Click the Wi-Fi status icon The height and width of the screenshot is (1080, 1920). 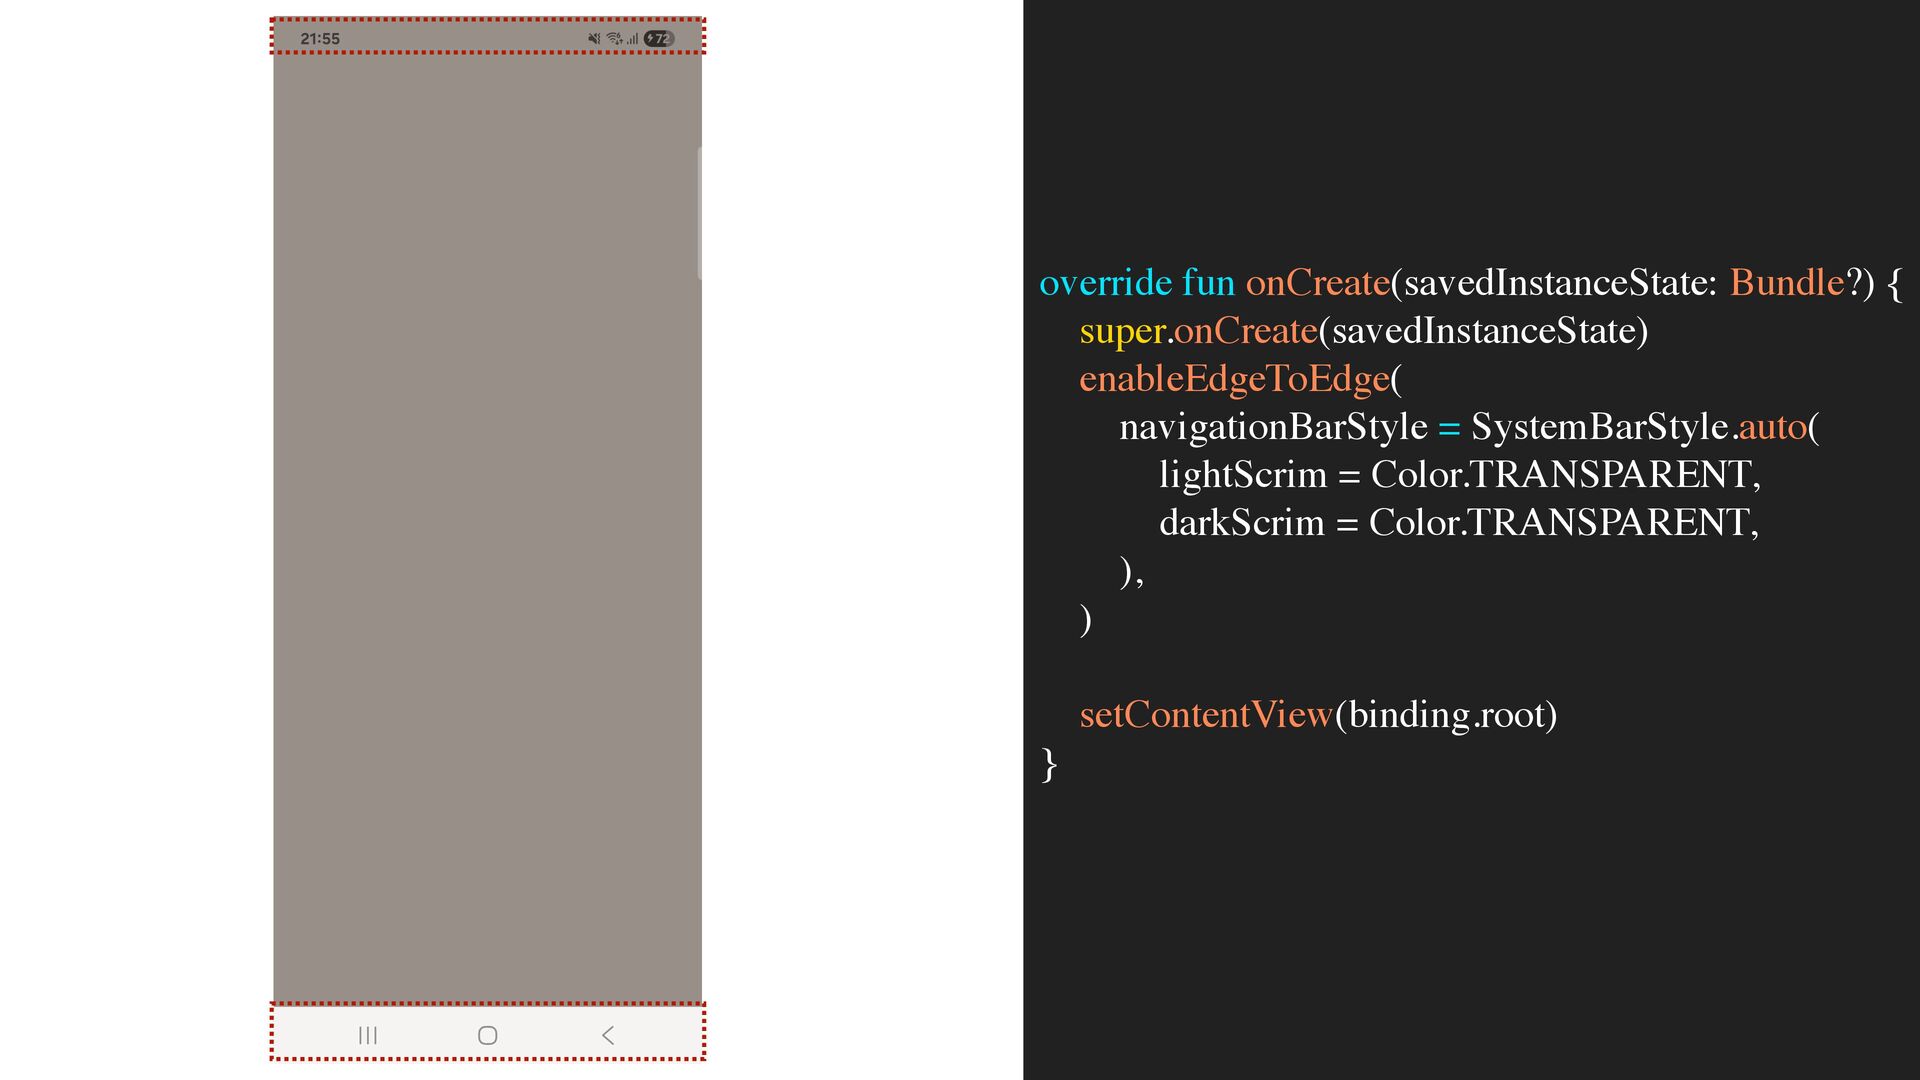click(x=614, y=39)
